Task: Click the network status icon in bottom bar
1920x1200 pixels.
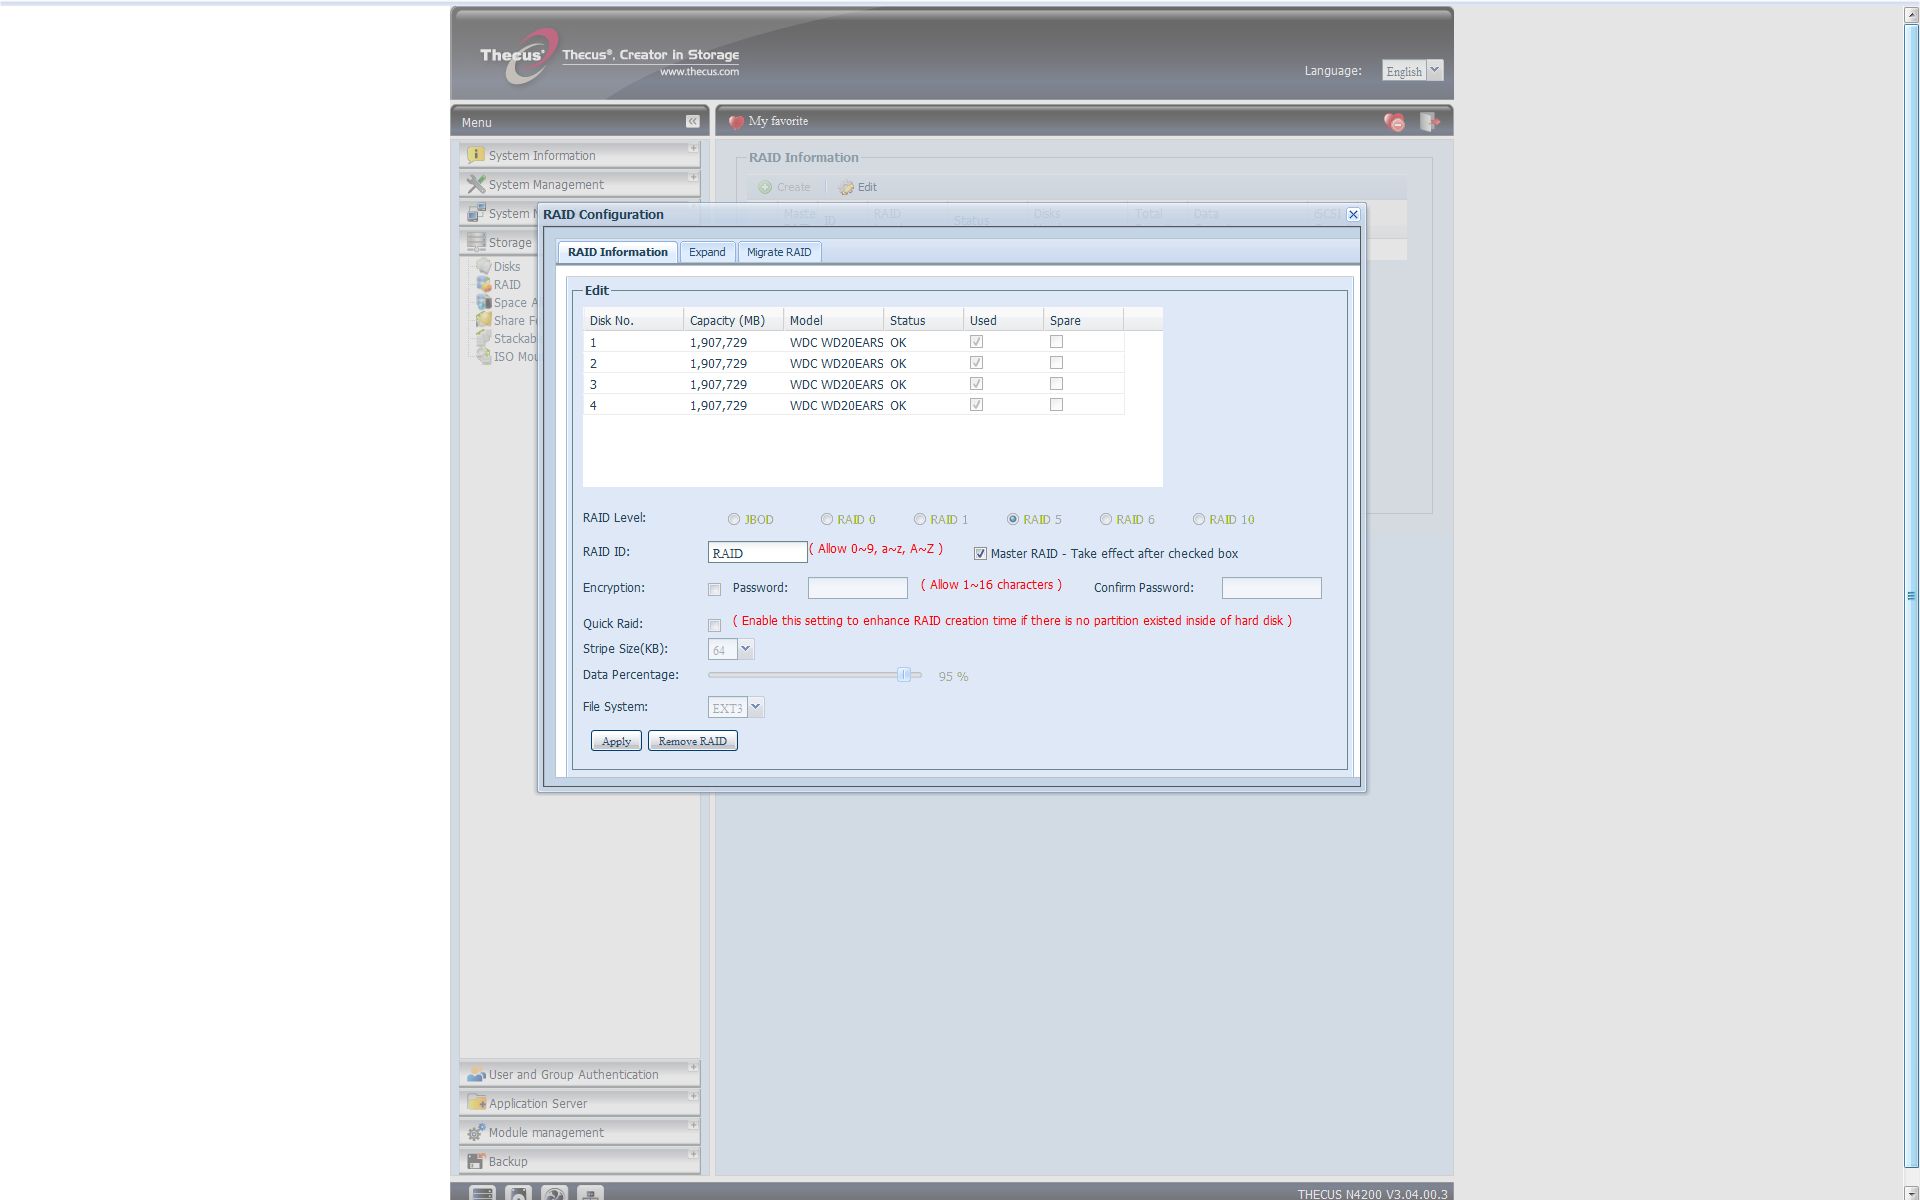Action: coord(590,1193)
